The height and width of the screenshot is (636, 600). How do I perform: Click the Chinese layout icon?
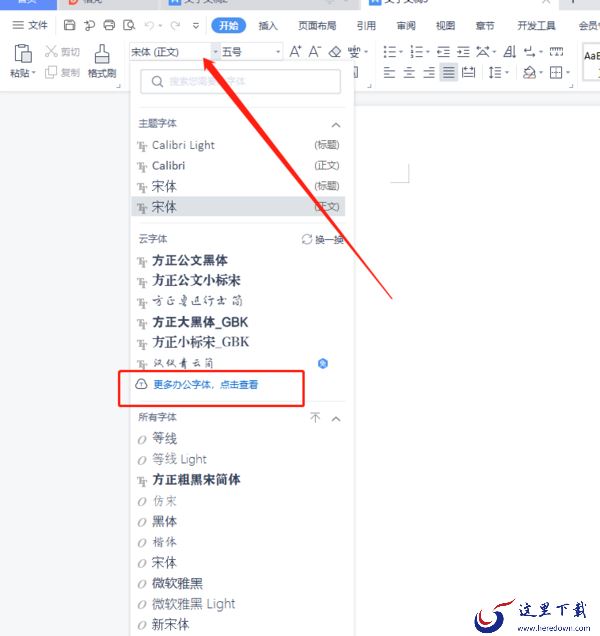click(x=483, y=52)
